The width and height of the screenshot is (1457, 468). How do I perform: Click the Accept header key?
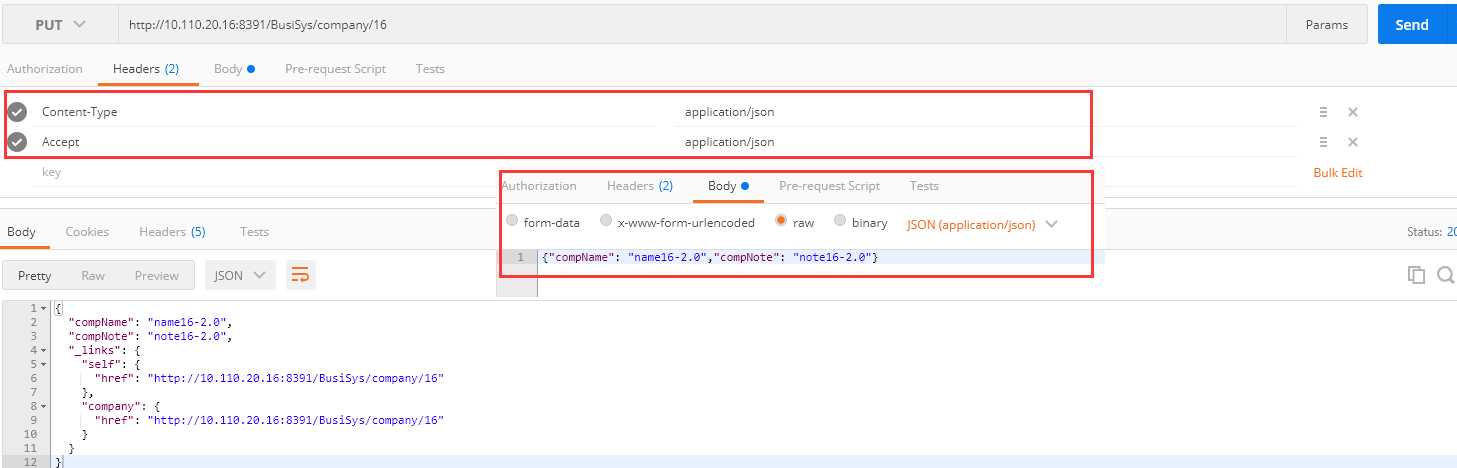(x=60, y=142)
